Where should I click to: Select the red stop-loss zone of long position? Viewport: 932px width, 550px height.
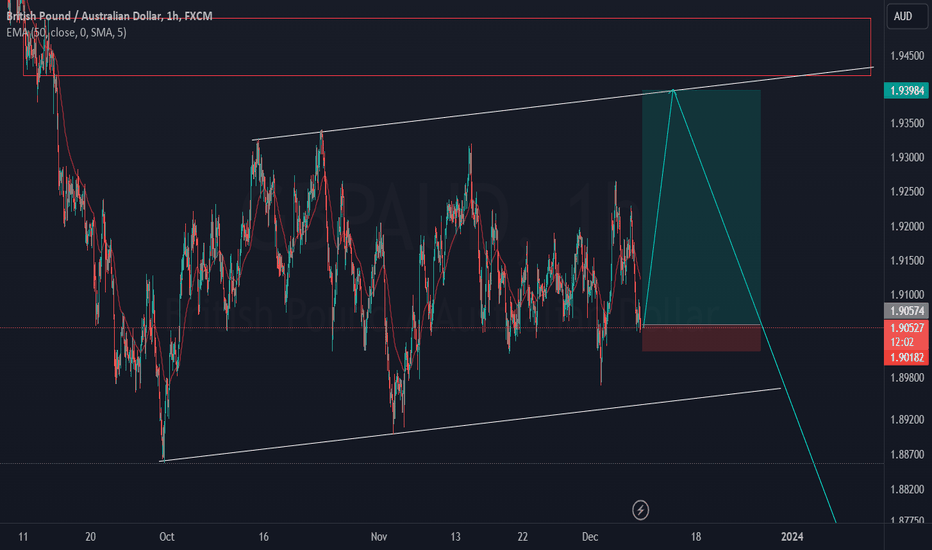coord(701,338)
